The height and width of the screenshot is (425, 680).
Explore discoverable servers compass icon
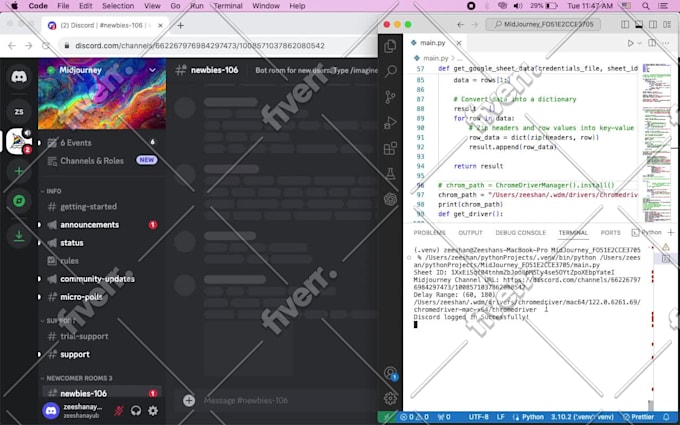19,201
